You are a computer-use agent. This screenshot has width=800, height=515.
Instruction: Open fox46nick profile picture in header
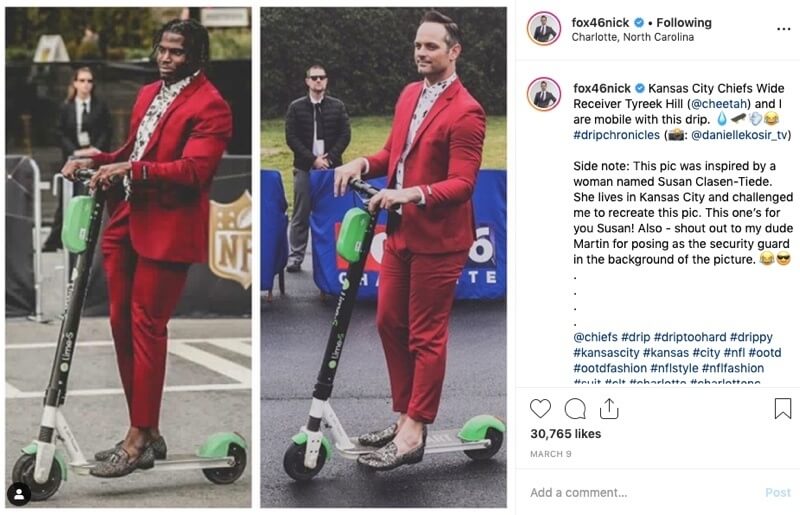544,29
